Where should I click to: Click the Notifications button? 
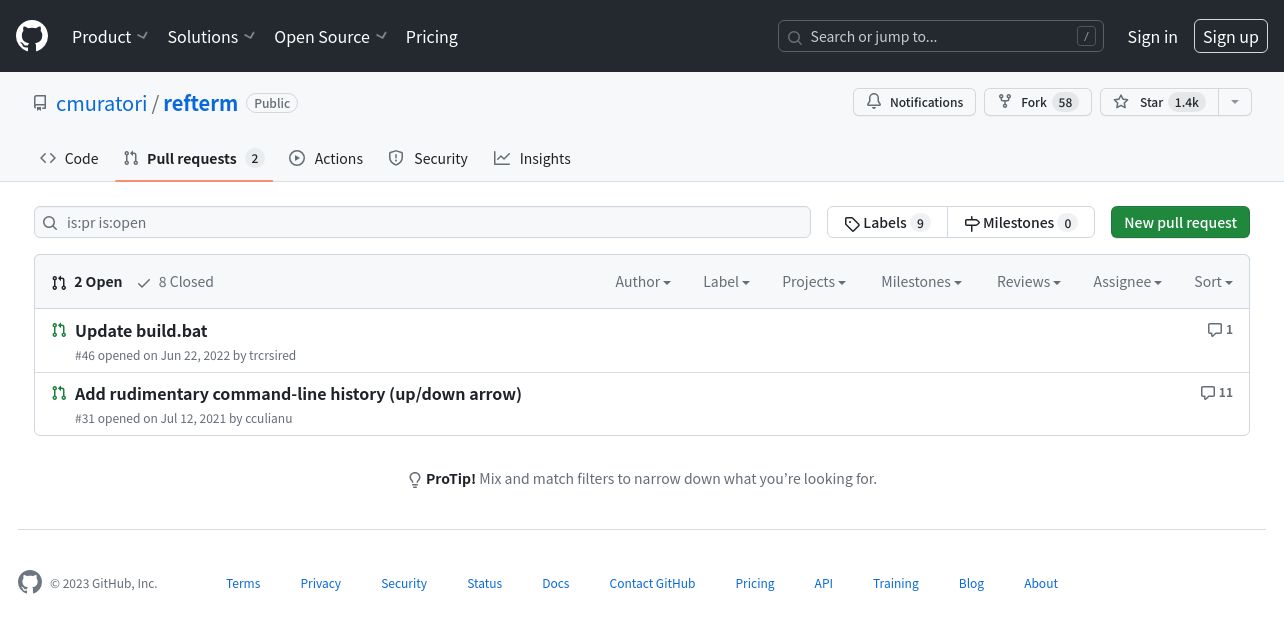914,102
